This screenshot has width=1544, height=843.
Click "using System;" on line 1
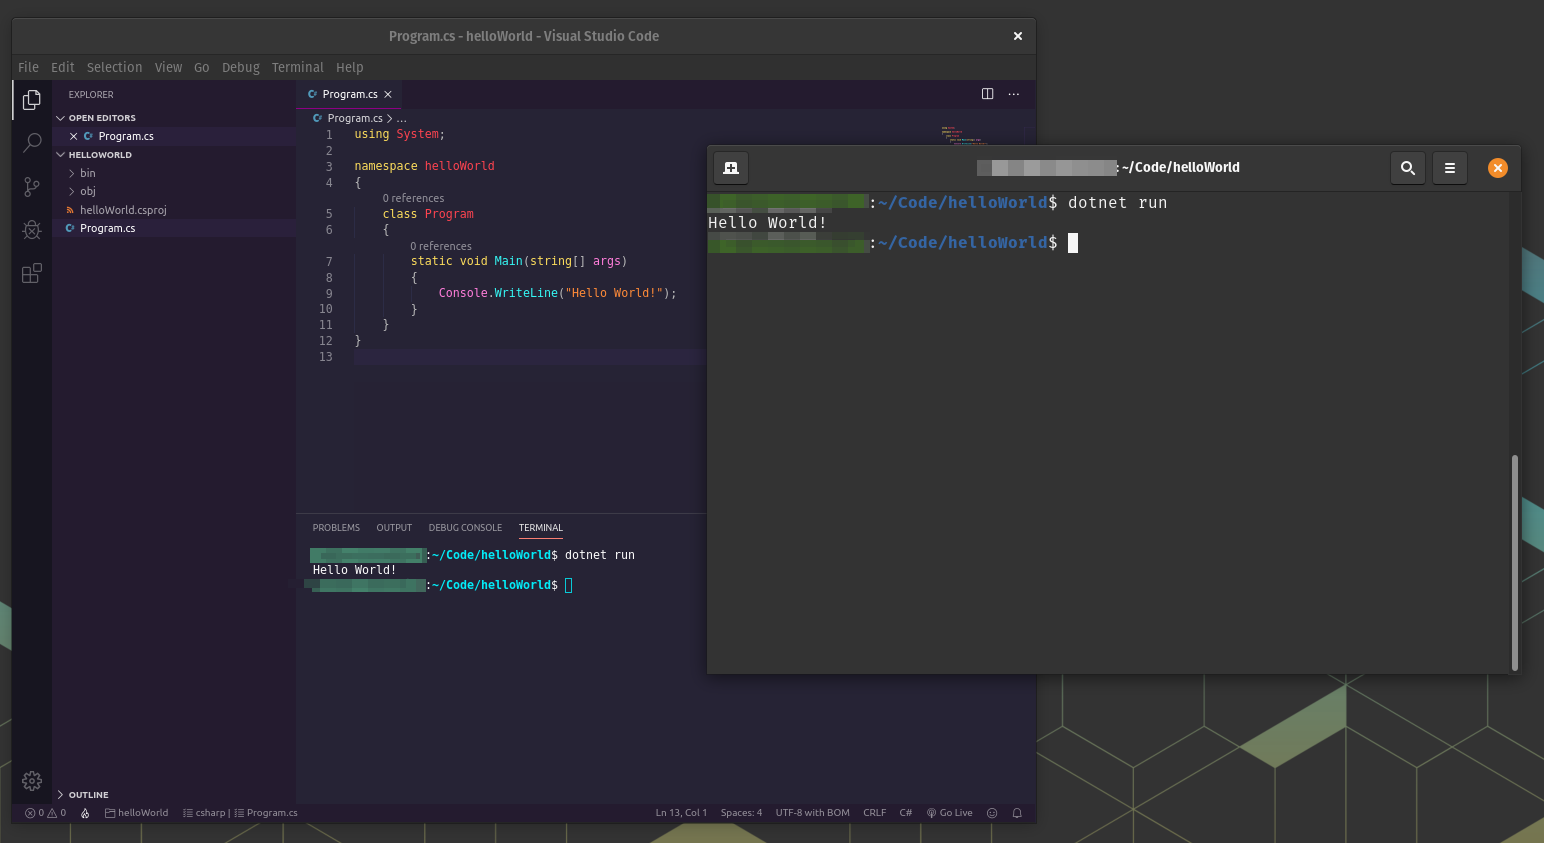click(x=399, y=134)
